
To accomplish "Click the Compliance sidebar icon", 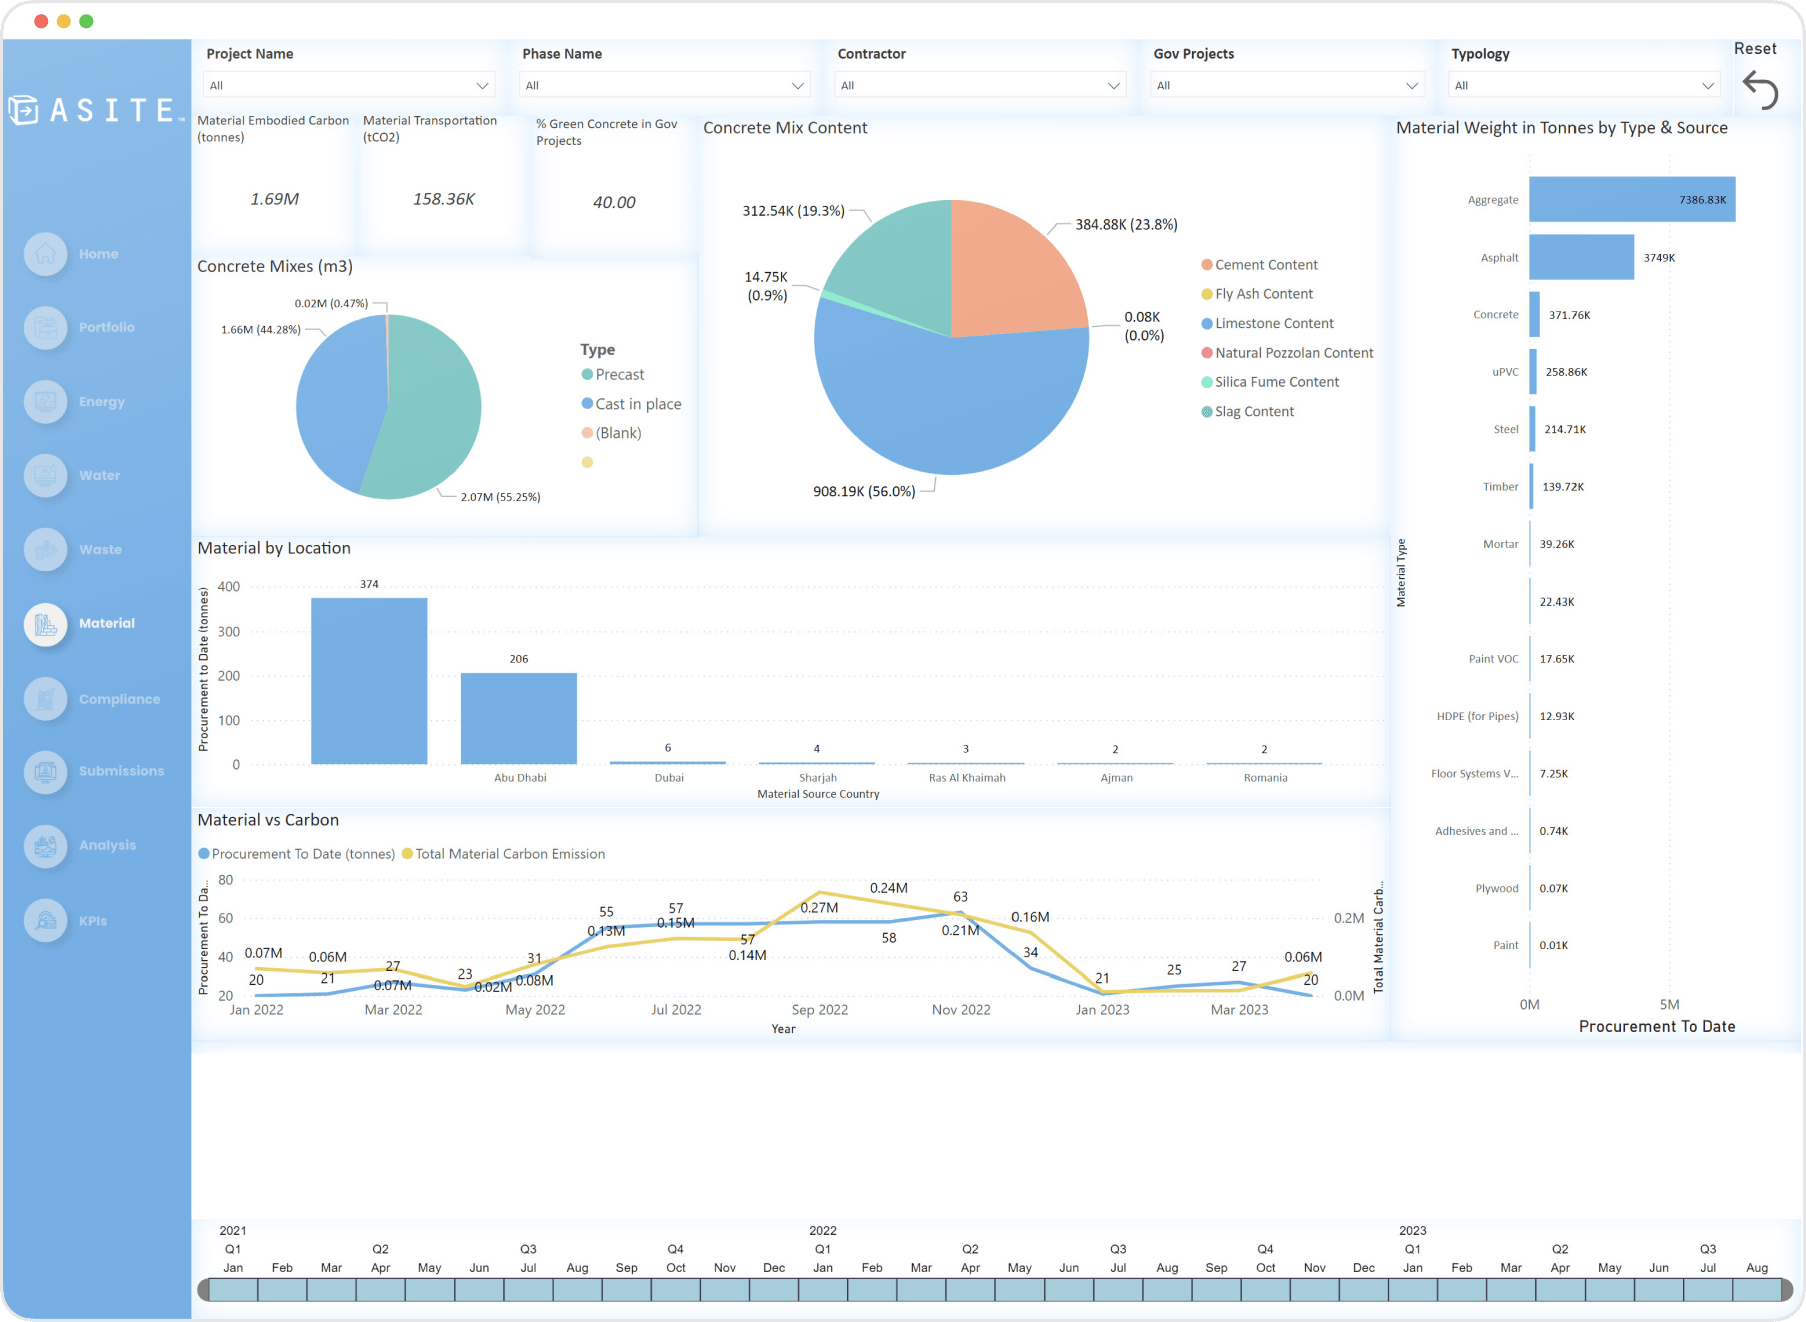I will [45, 698].
